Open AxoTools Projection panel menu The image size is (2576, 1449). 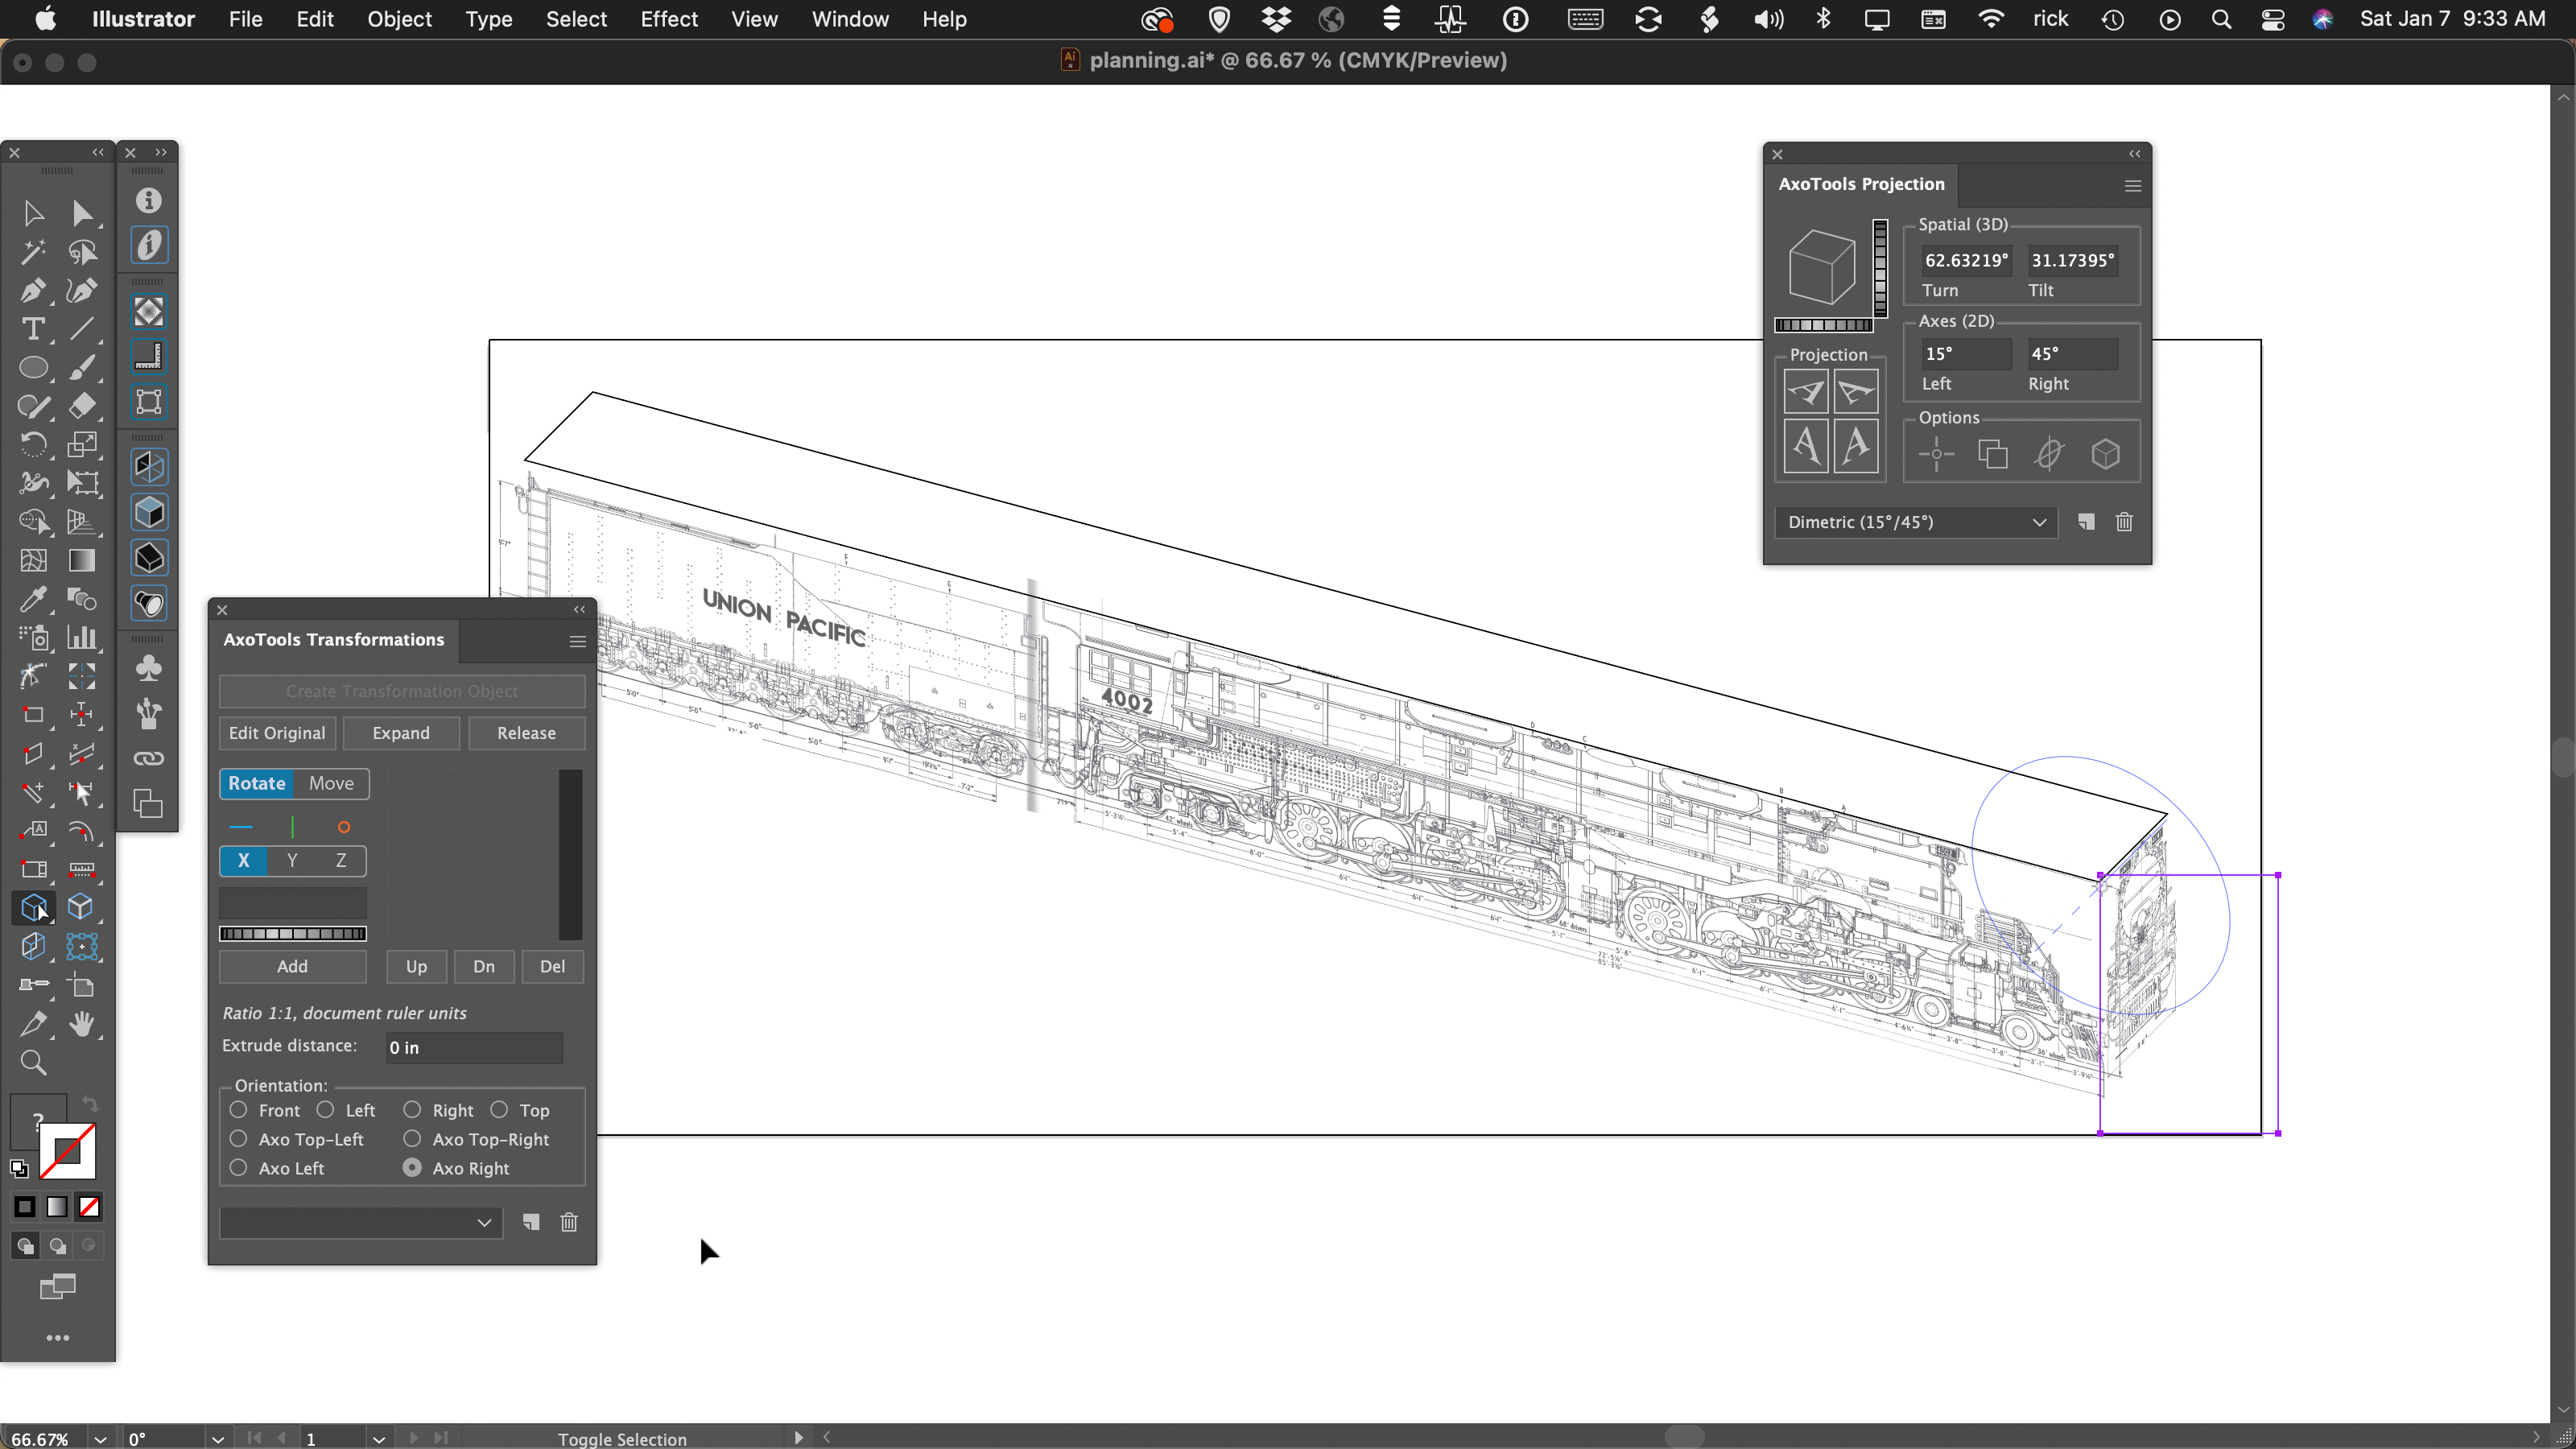pos(2133,186)
